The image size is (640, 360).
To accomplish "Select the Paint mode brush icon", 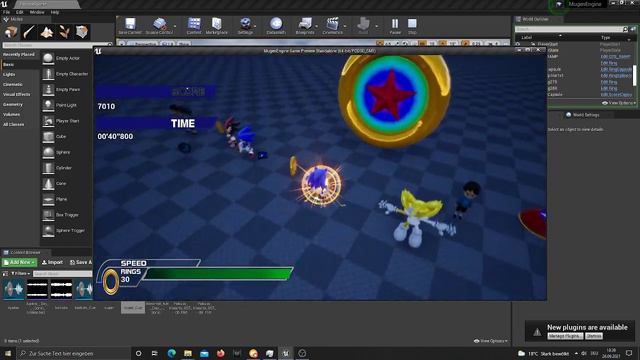I will [x=29, y=32].
